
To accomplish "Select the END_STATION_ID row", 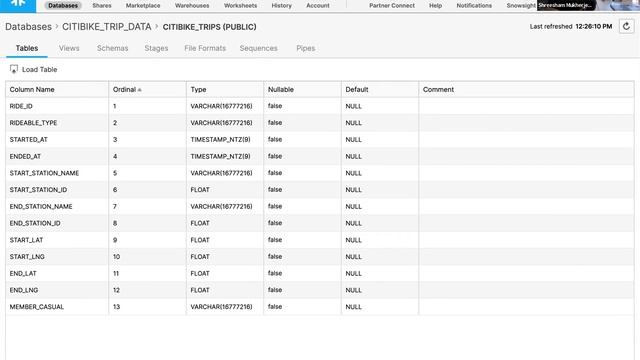I will click(320, 223).
